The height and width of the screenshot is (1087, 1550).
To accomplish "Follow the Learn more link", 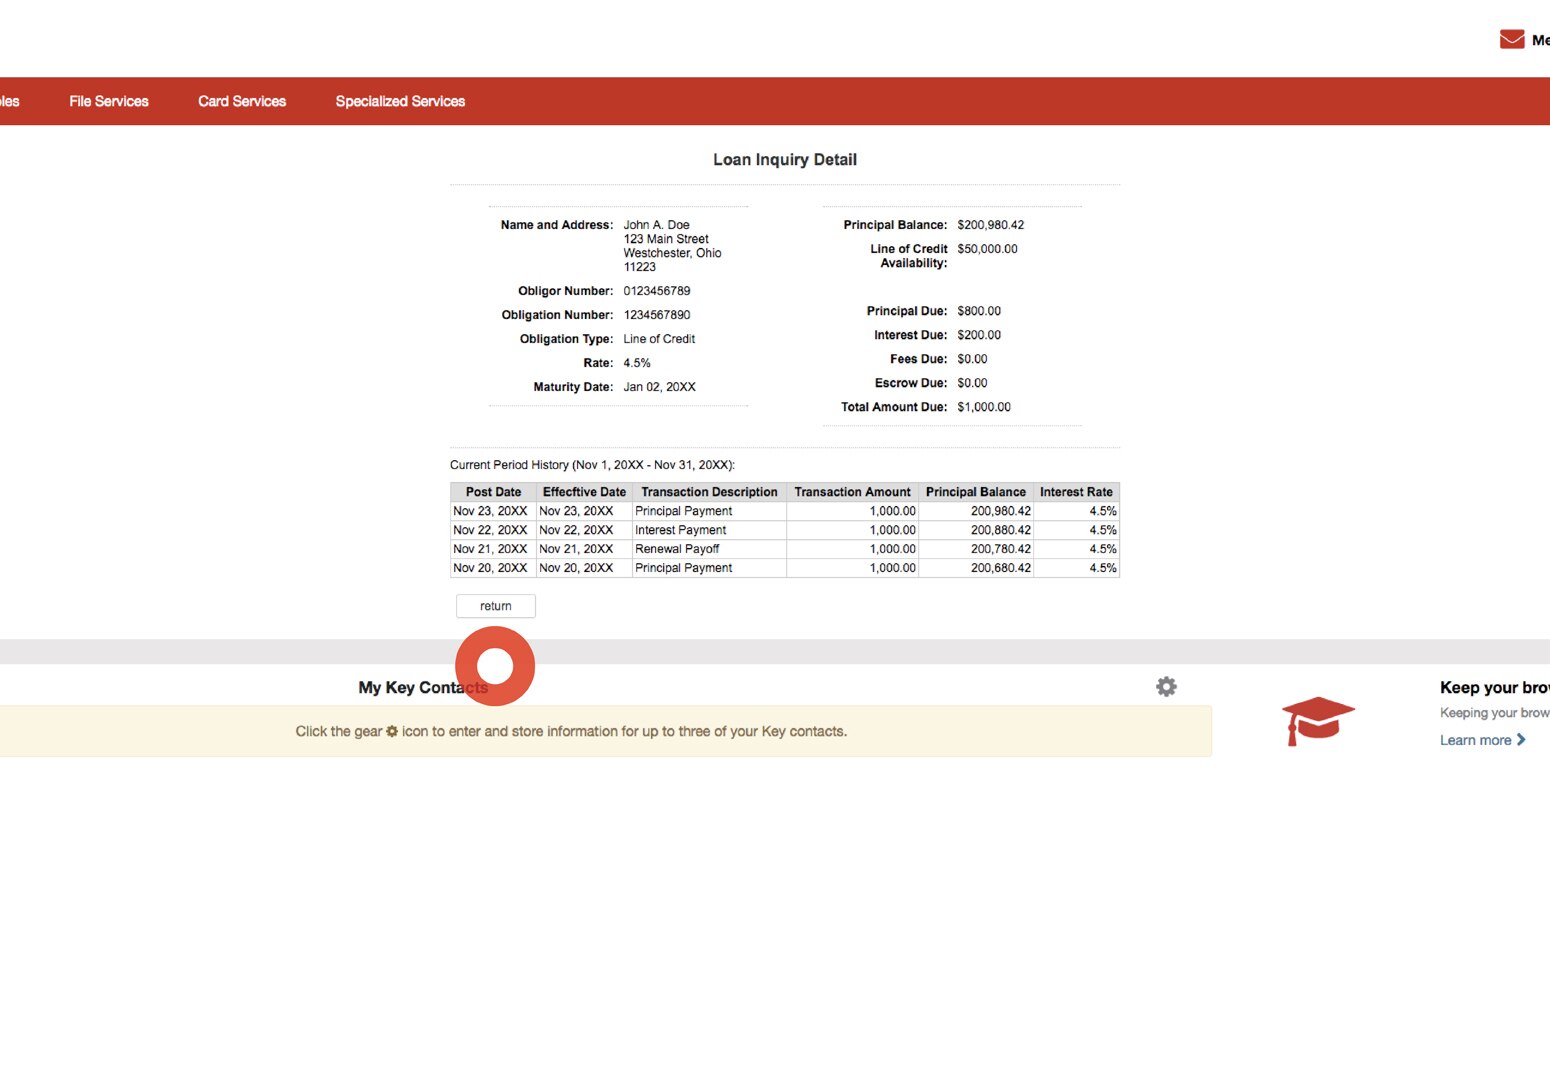I will (1475, 740).
